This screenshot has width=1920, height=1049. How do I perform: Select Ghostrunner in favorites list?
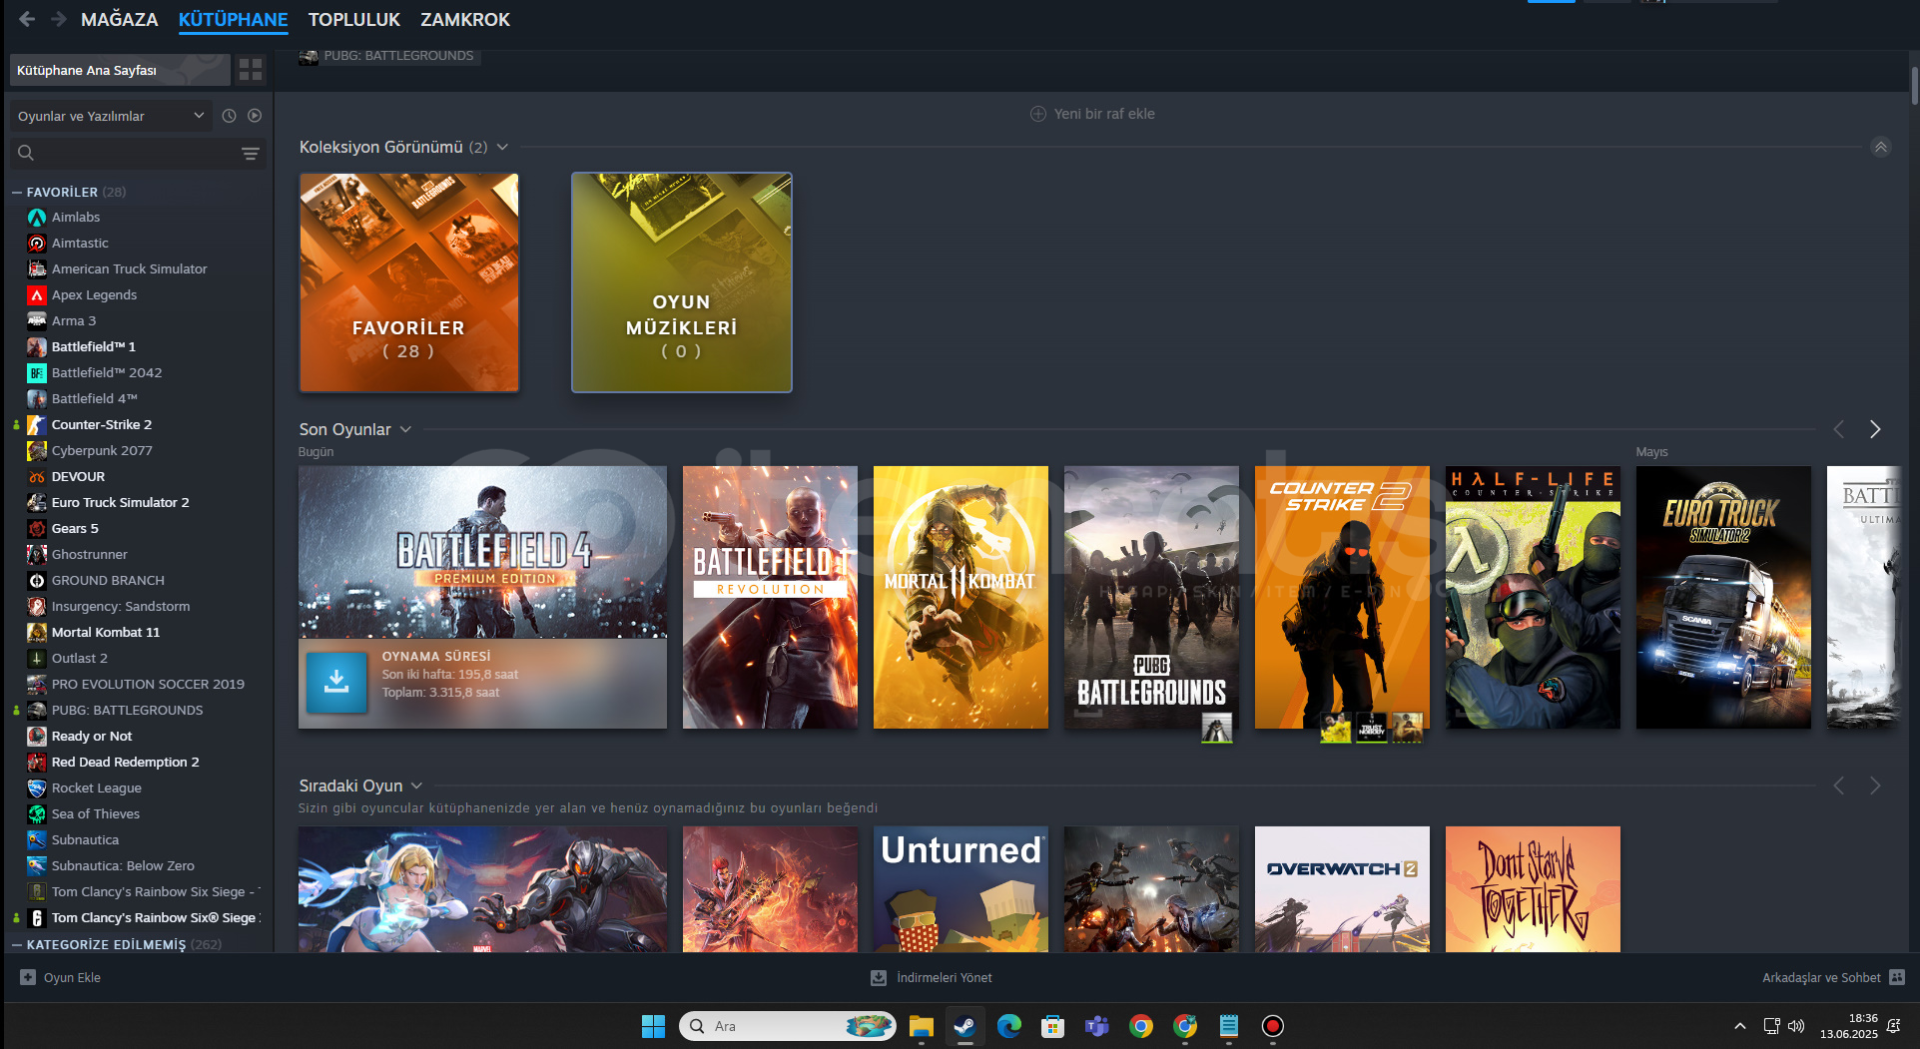tap(89, 555)
